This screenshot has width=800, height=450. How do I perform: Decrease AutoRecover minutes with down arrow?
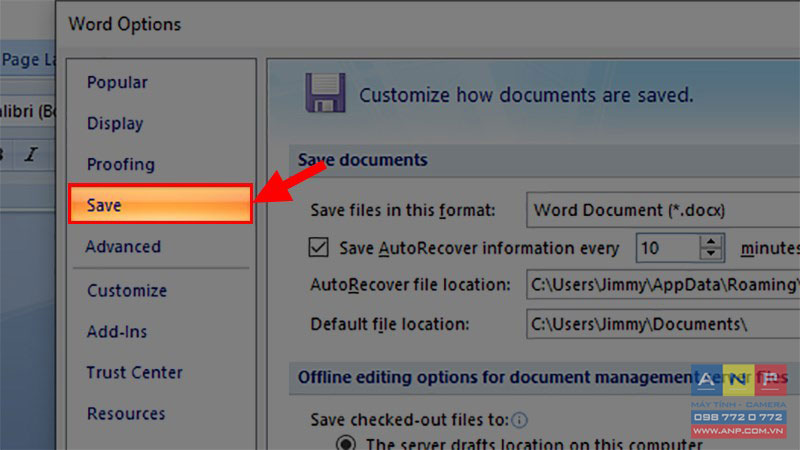(x=711, y=255)
